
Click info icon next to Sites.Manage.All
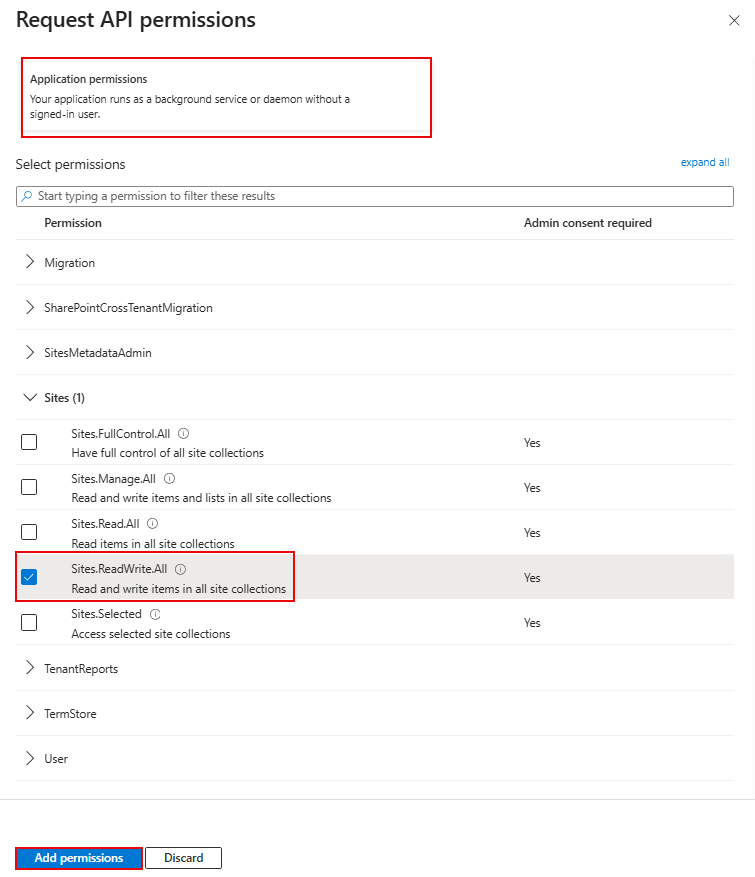tap(170, 479)
